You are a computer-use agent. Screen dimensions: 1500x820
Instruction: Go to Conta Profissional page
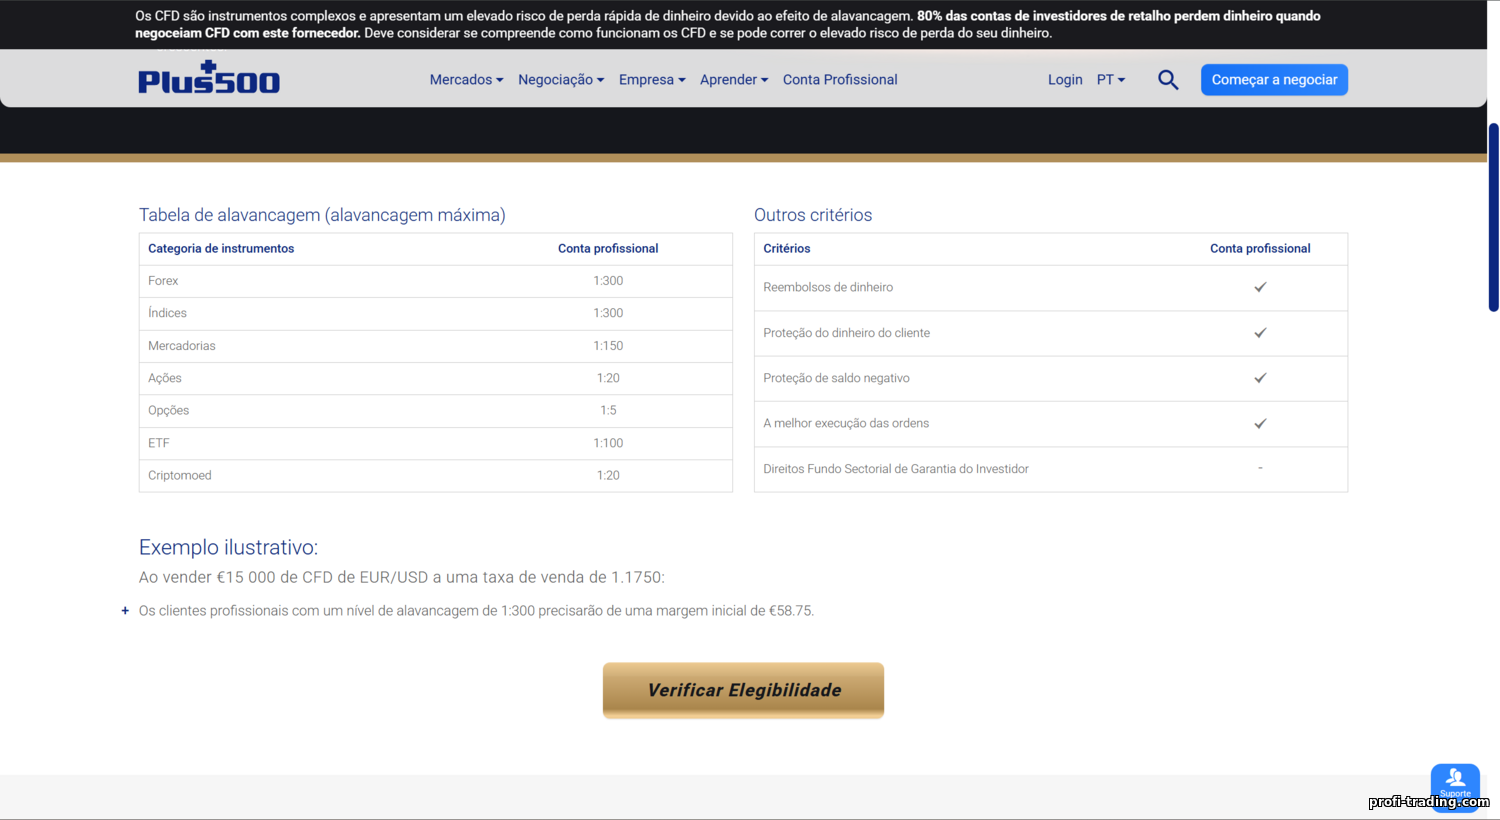coord(840,80)
